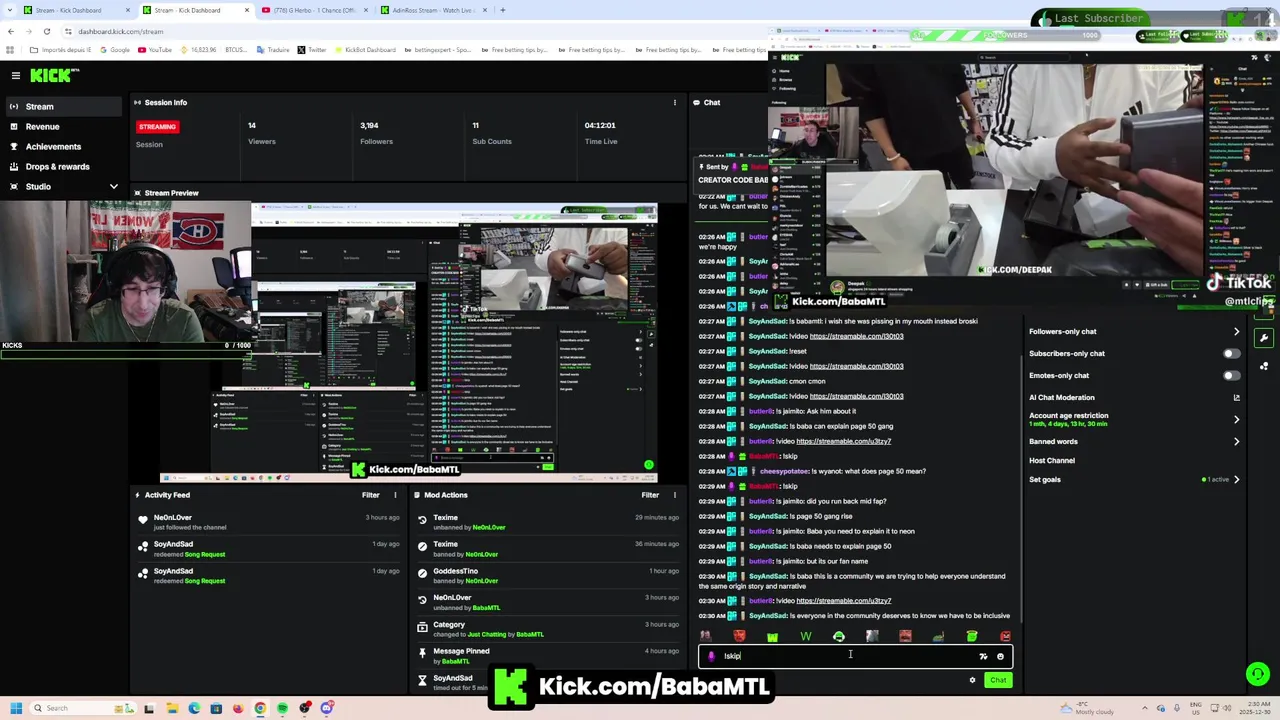Open AI Chat Moderation external link
This screenshot has height=720, width=1280.
coord(1236,397)
